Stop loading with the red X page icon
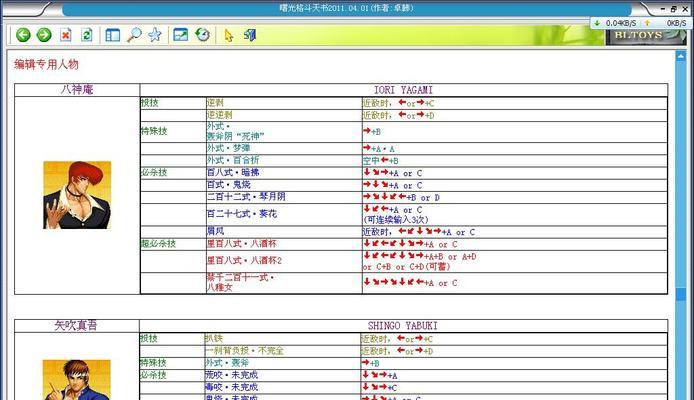Image resolution: width=694 pixels, height=400 pixels. 66,35
